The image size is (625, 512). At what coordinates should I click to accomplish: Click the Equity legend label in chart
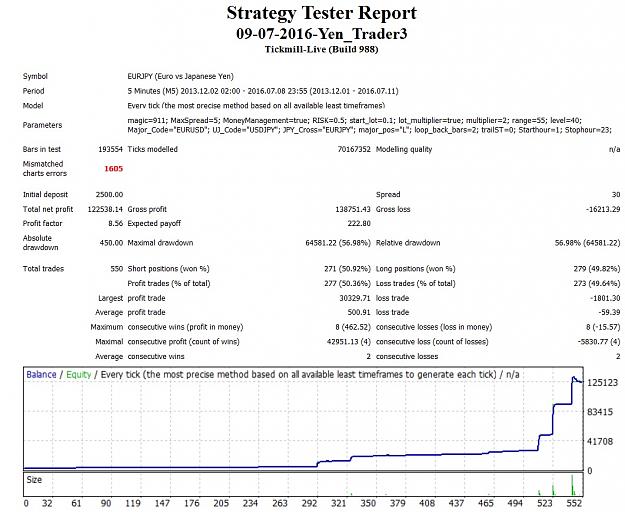(x=79, y=375)
